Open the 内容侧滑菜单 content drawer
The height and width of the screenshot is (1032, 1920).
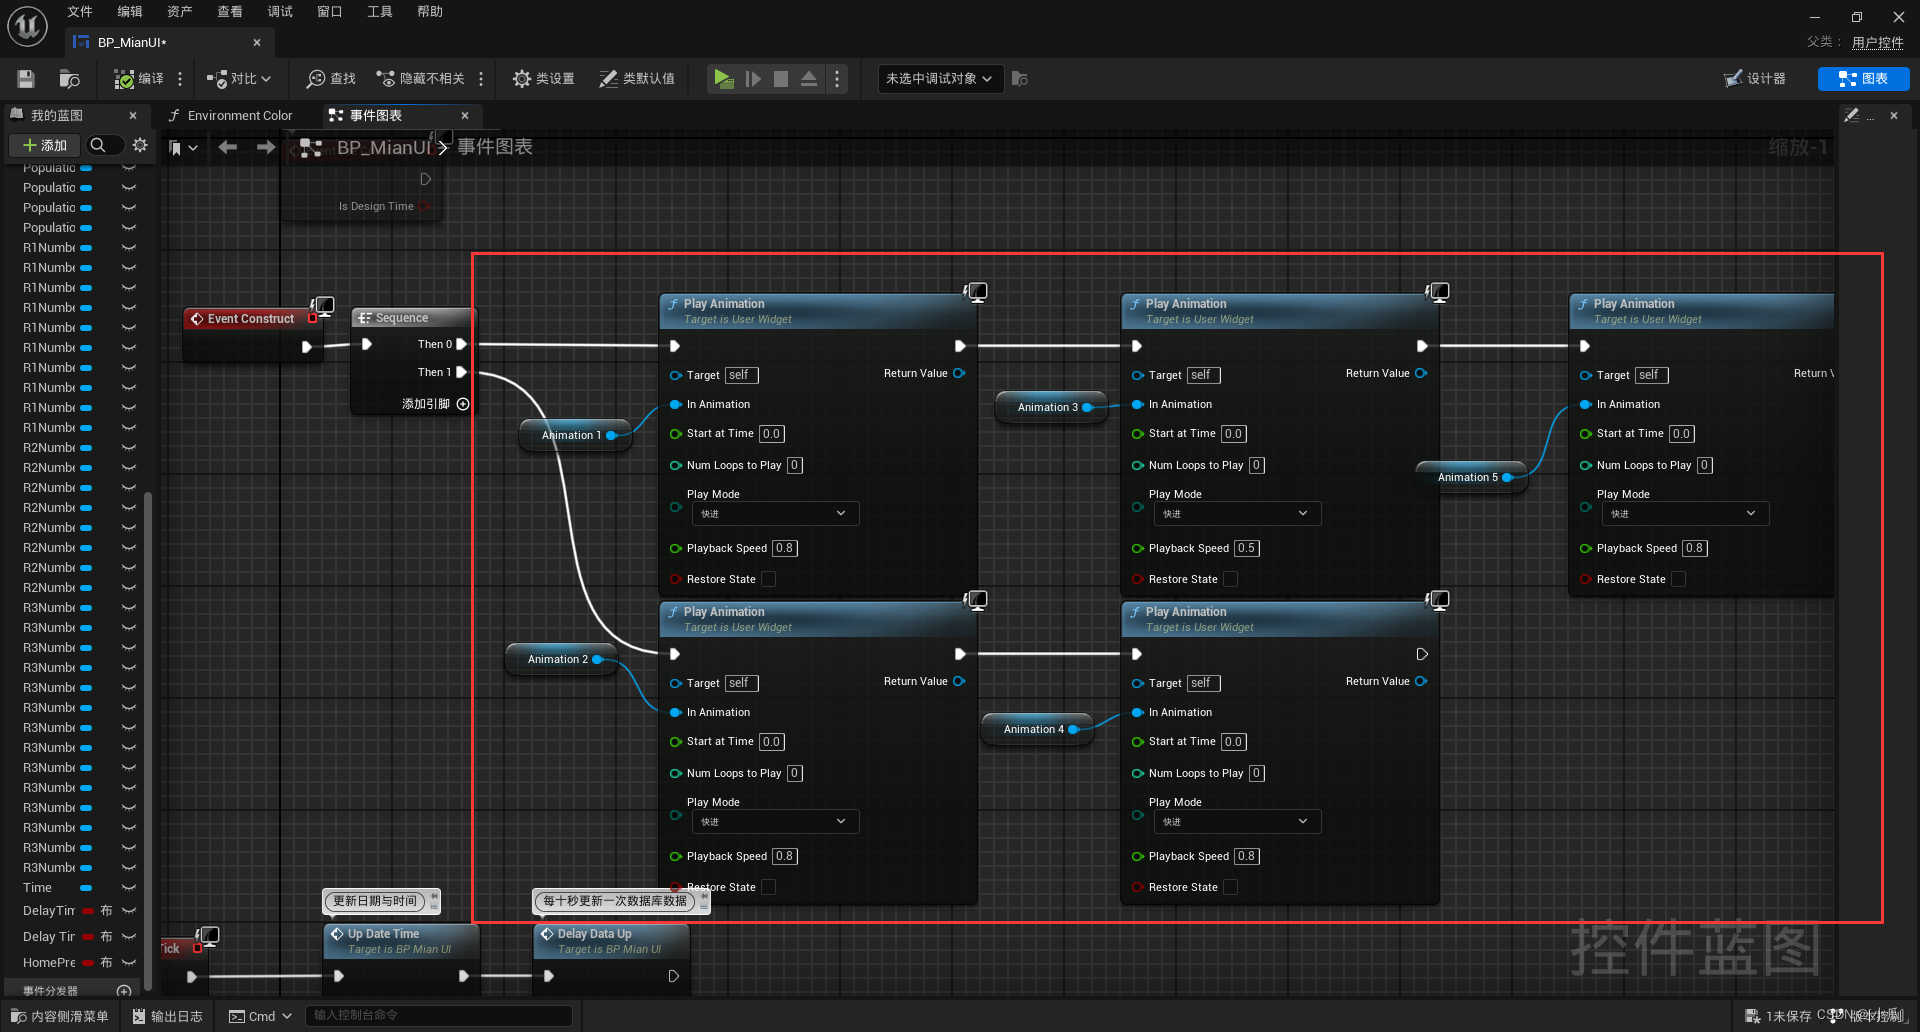pyautogui.click(x=59, y=1016)
